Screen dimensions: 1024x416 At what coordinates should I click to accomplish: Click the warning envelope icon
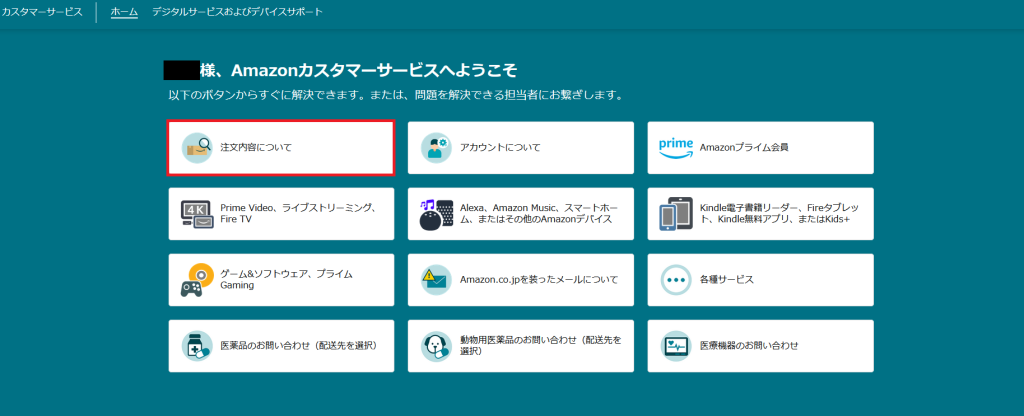pyautogui.click(x=436, y=280)
